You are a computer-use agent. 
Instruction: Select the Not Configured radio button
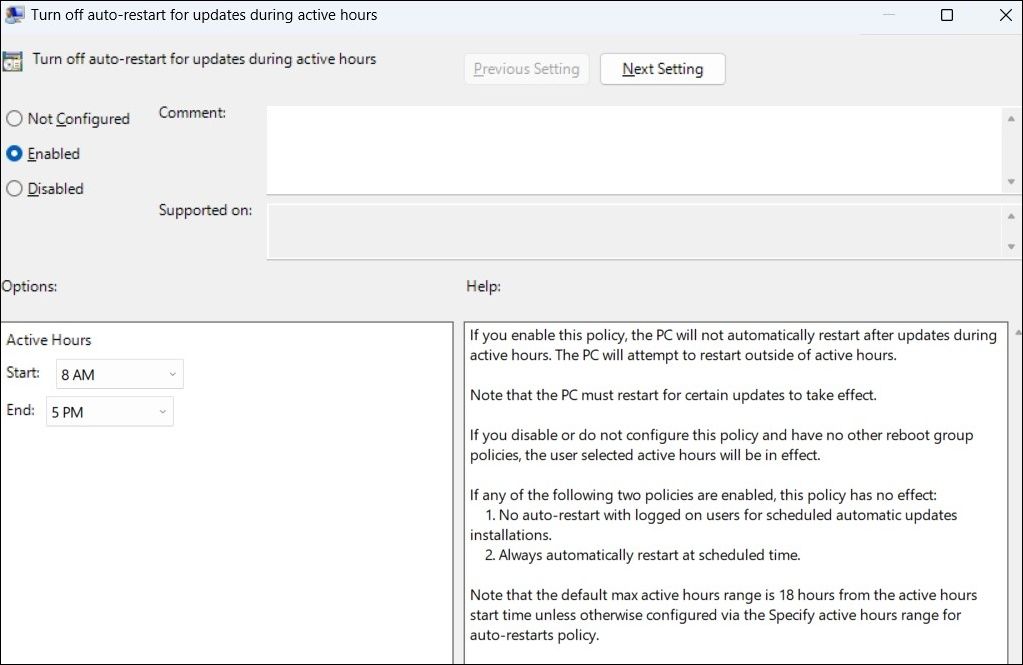click(x=15, y=119)
